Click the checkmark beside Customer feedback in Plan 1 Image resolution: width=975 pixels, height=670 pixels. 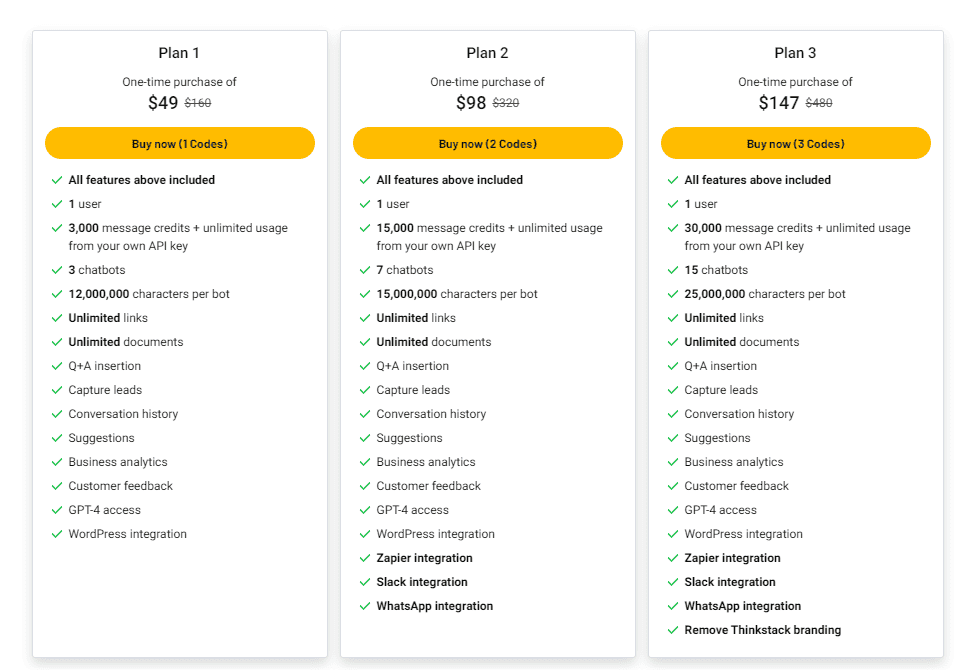coord(57,486)
